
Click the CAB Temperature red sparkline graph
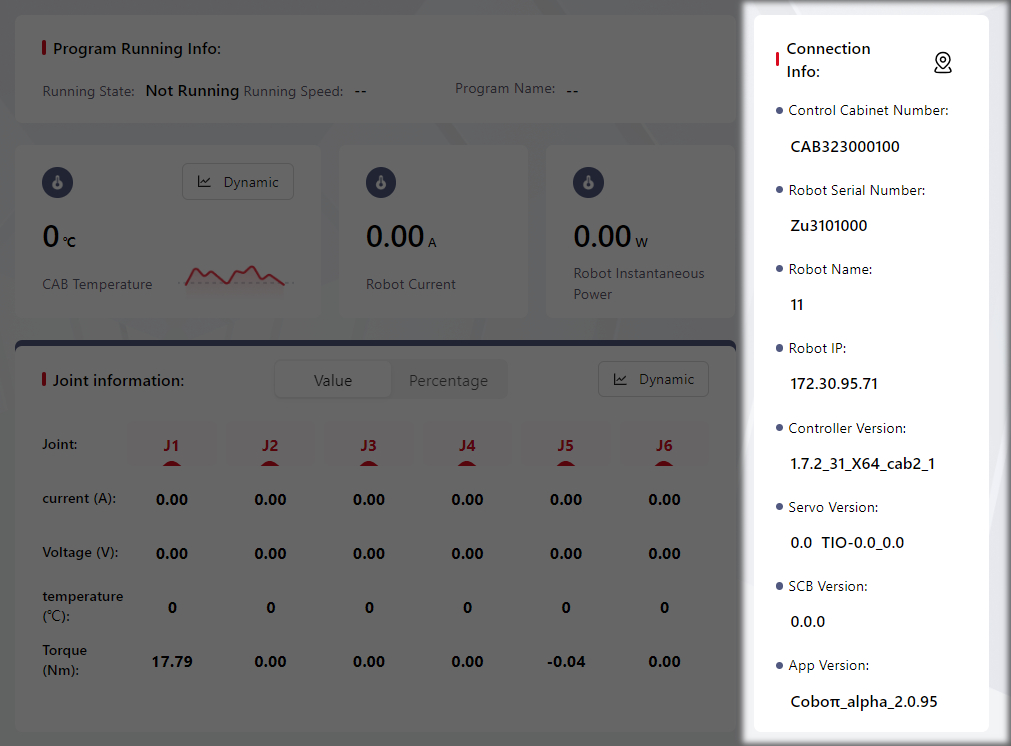coord(236,275)
